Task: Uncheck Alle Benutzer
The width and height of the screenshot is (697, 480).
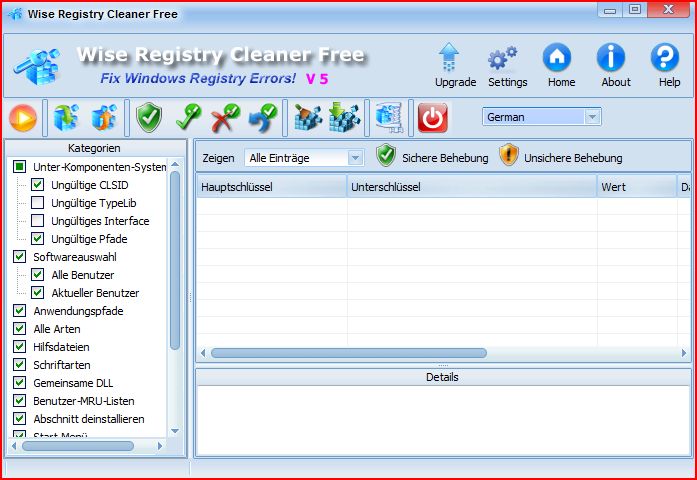Action: 37,275
